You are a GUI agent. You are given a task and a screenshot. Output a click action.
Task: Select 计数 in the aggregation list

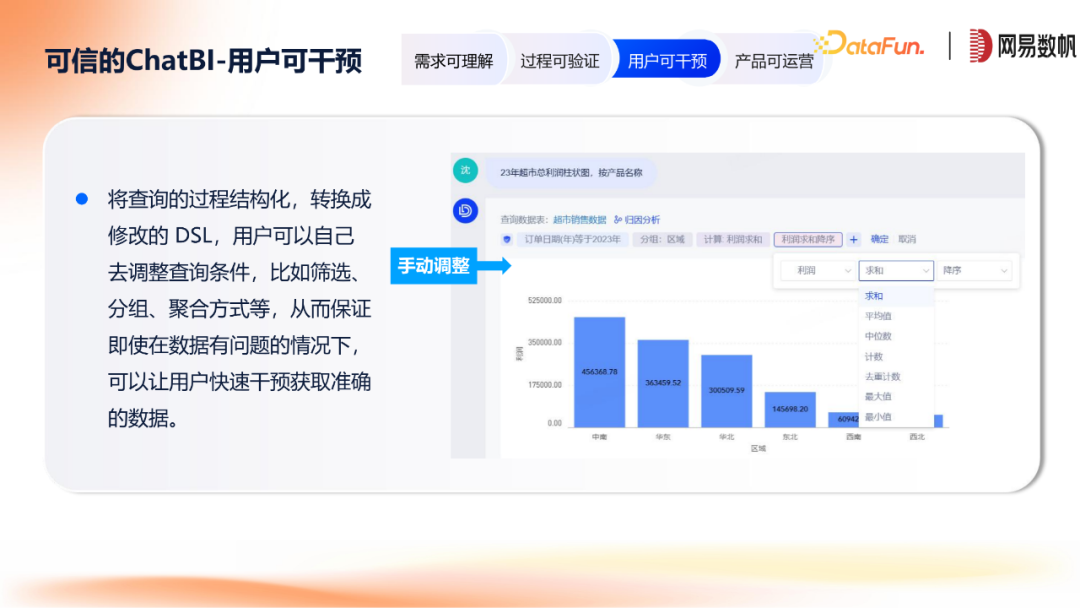coord(896,357)
